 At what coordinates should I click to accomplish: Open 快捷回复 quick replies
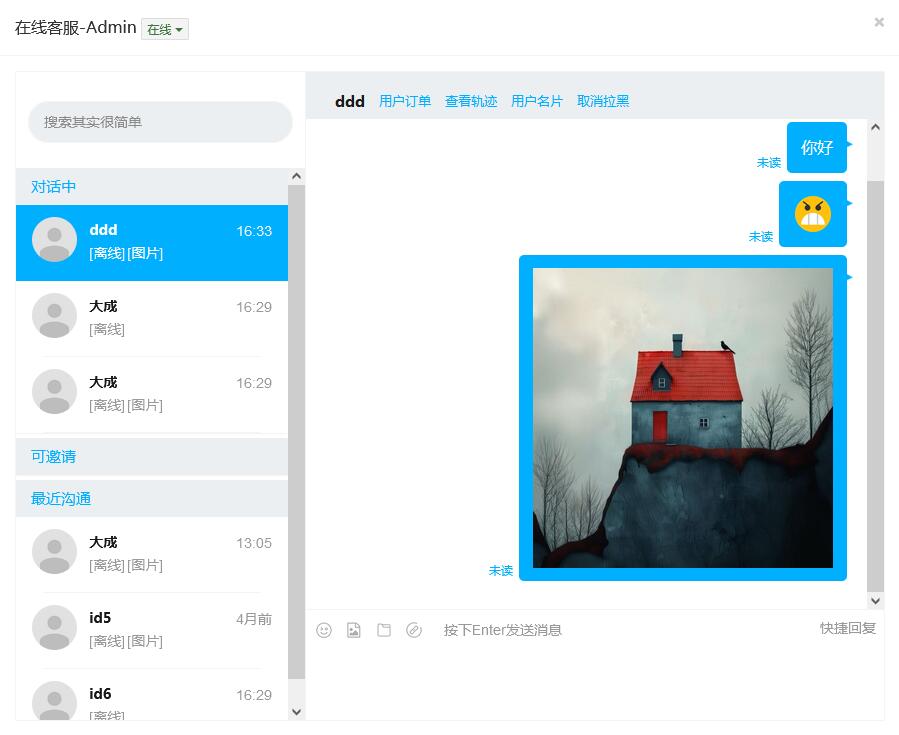coord(847,628)
